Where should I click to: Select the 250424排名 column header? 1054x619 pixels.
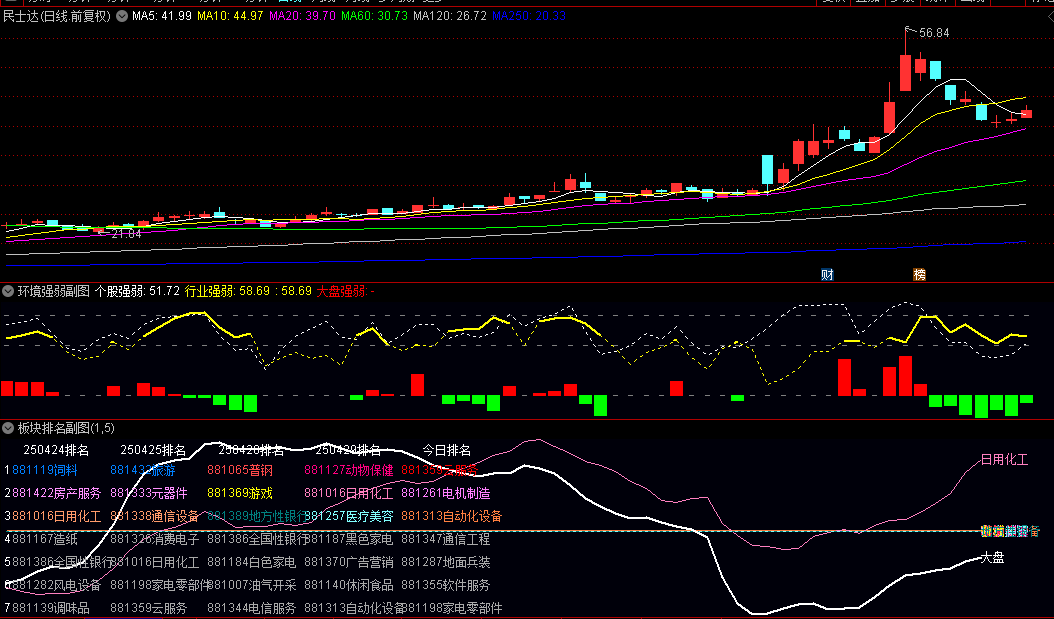(x=56, y=450)
